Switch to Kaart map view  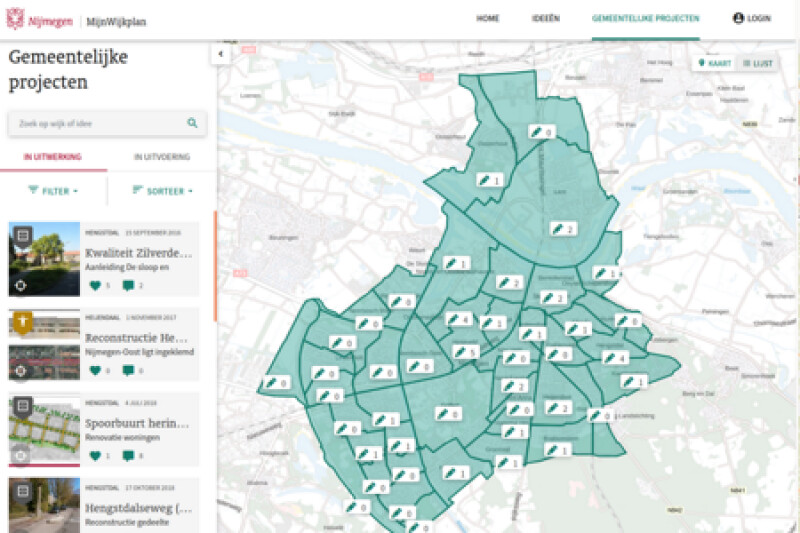point(715,63)
